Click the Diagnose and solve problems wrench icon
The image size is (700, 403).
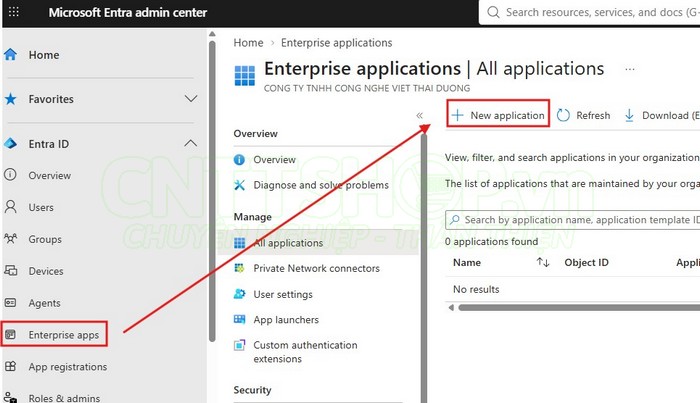pyautogui.click(x=239, y=185)
